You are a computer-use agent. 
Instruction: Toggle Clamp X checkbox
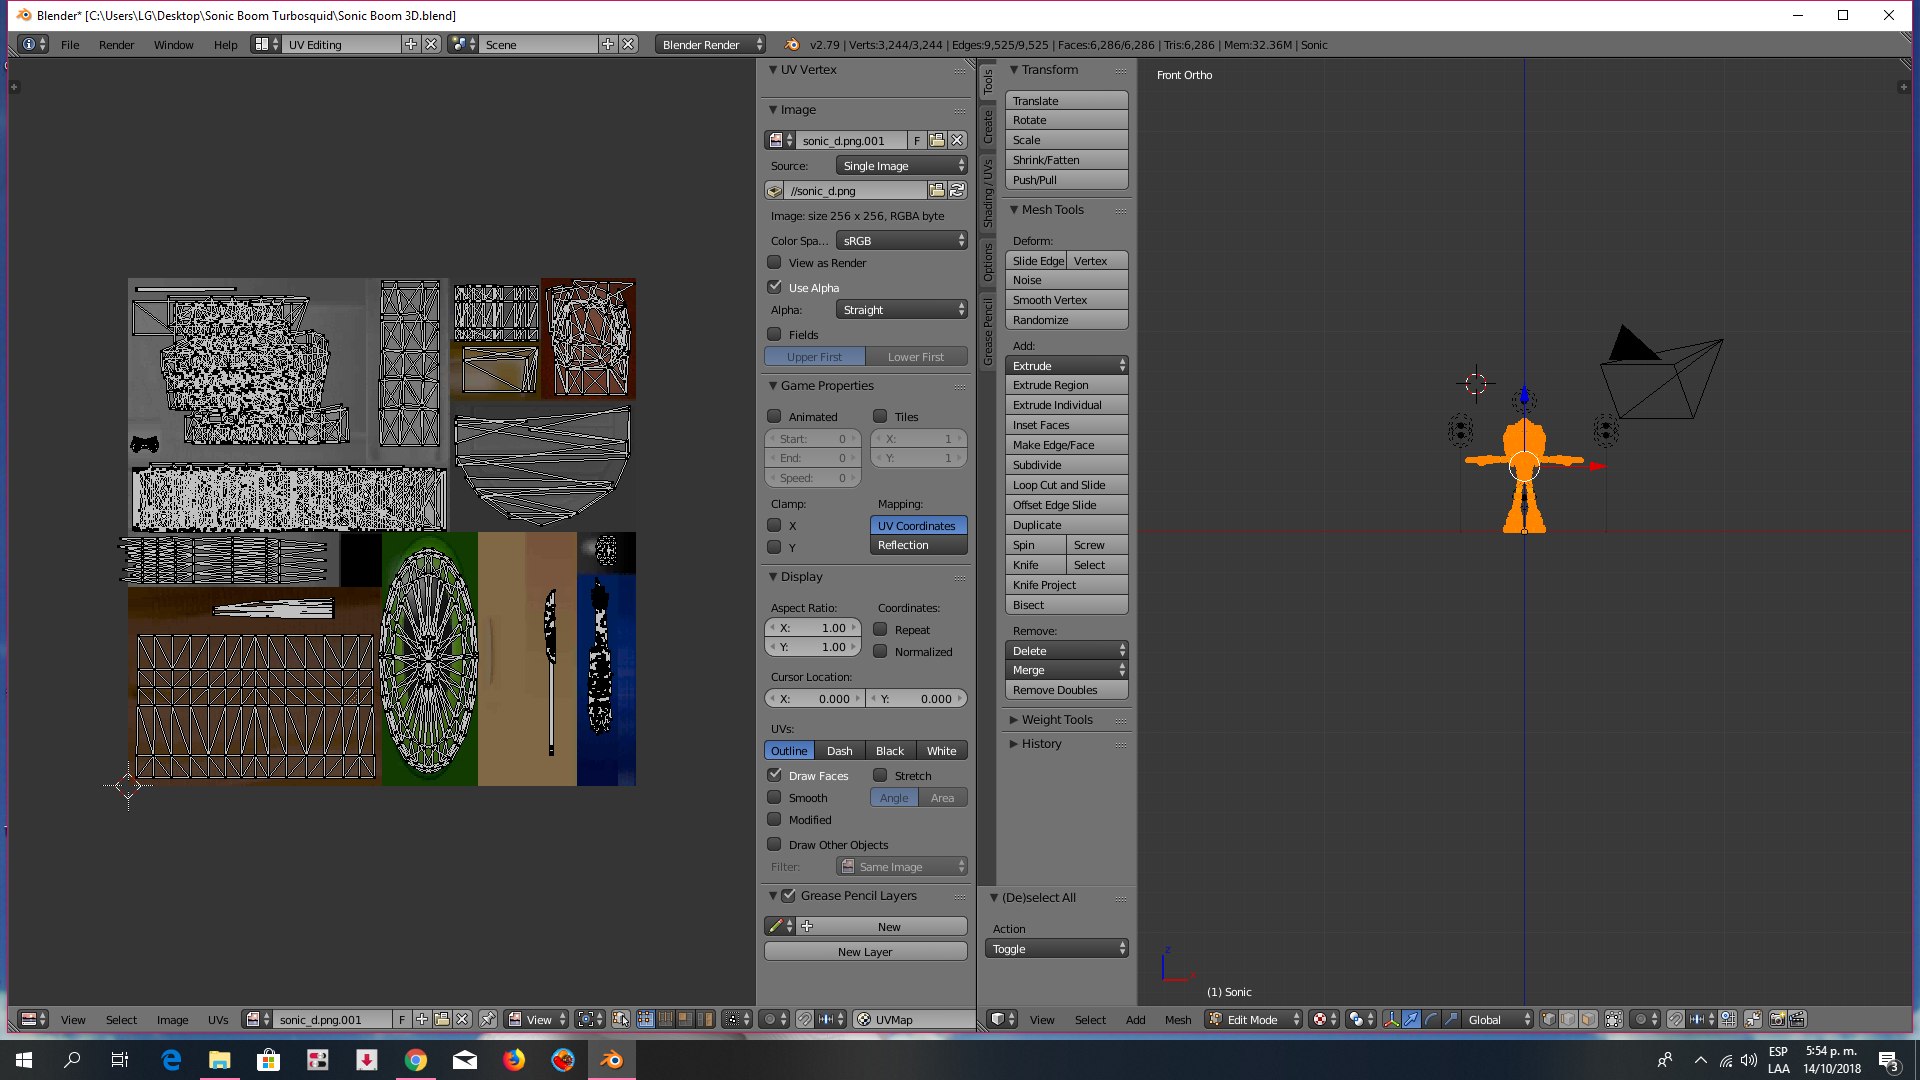774,525
